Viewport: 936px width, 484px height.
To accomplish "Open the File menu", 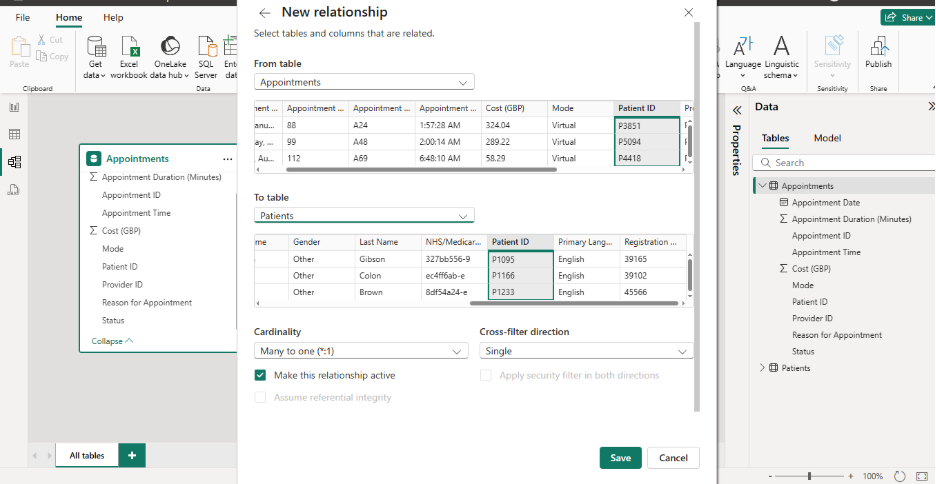I will [x=23, y=17].
